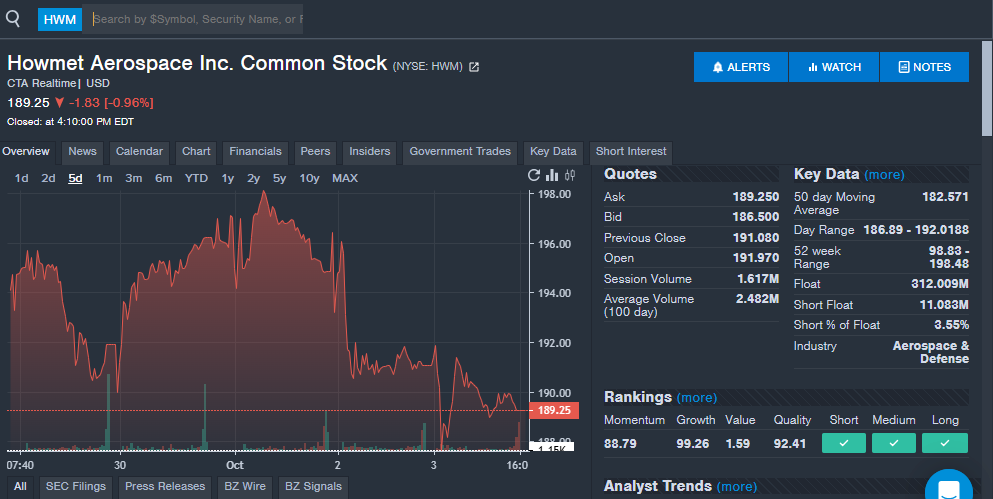The image size is (993, 499).
Task: Expand Rankings via its more link
Action: 696,398
